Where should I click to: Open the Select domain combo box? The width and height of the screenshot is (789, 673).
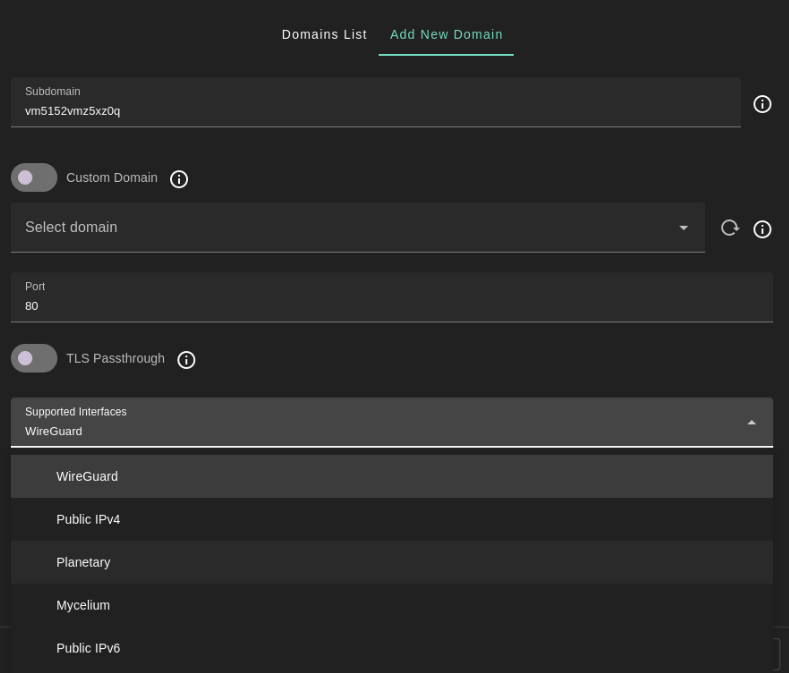tap(340, 228)
